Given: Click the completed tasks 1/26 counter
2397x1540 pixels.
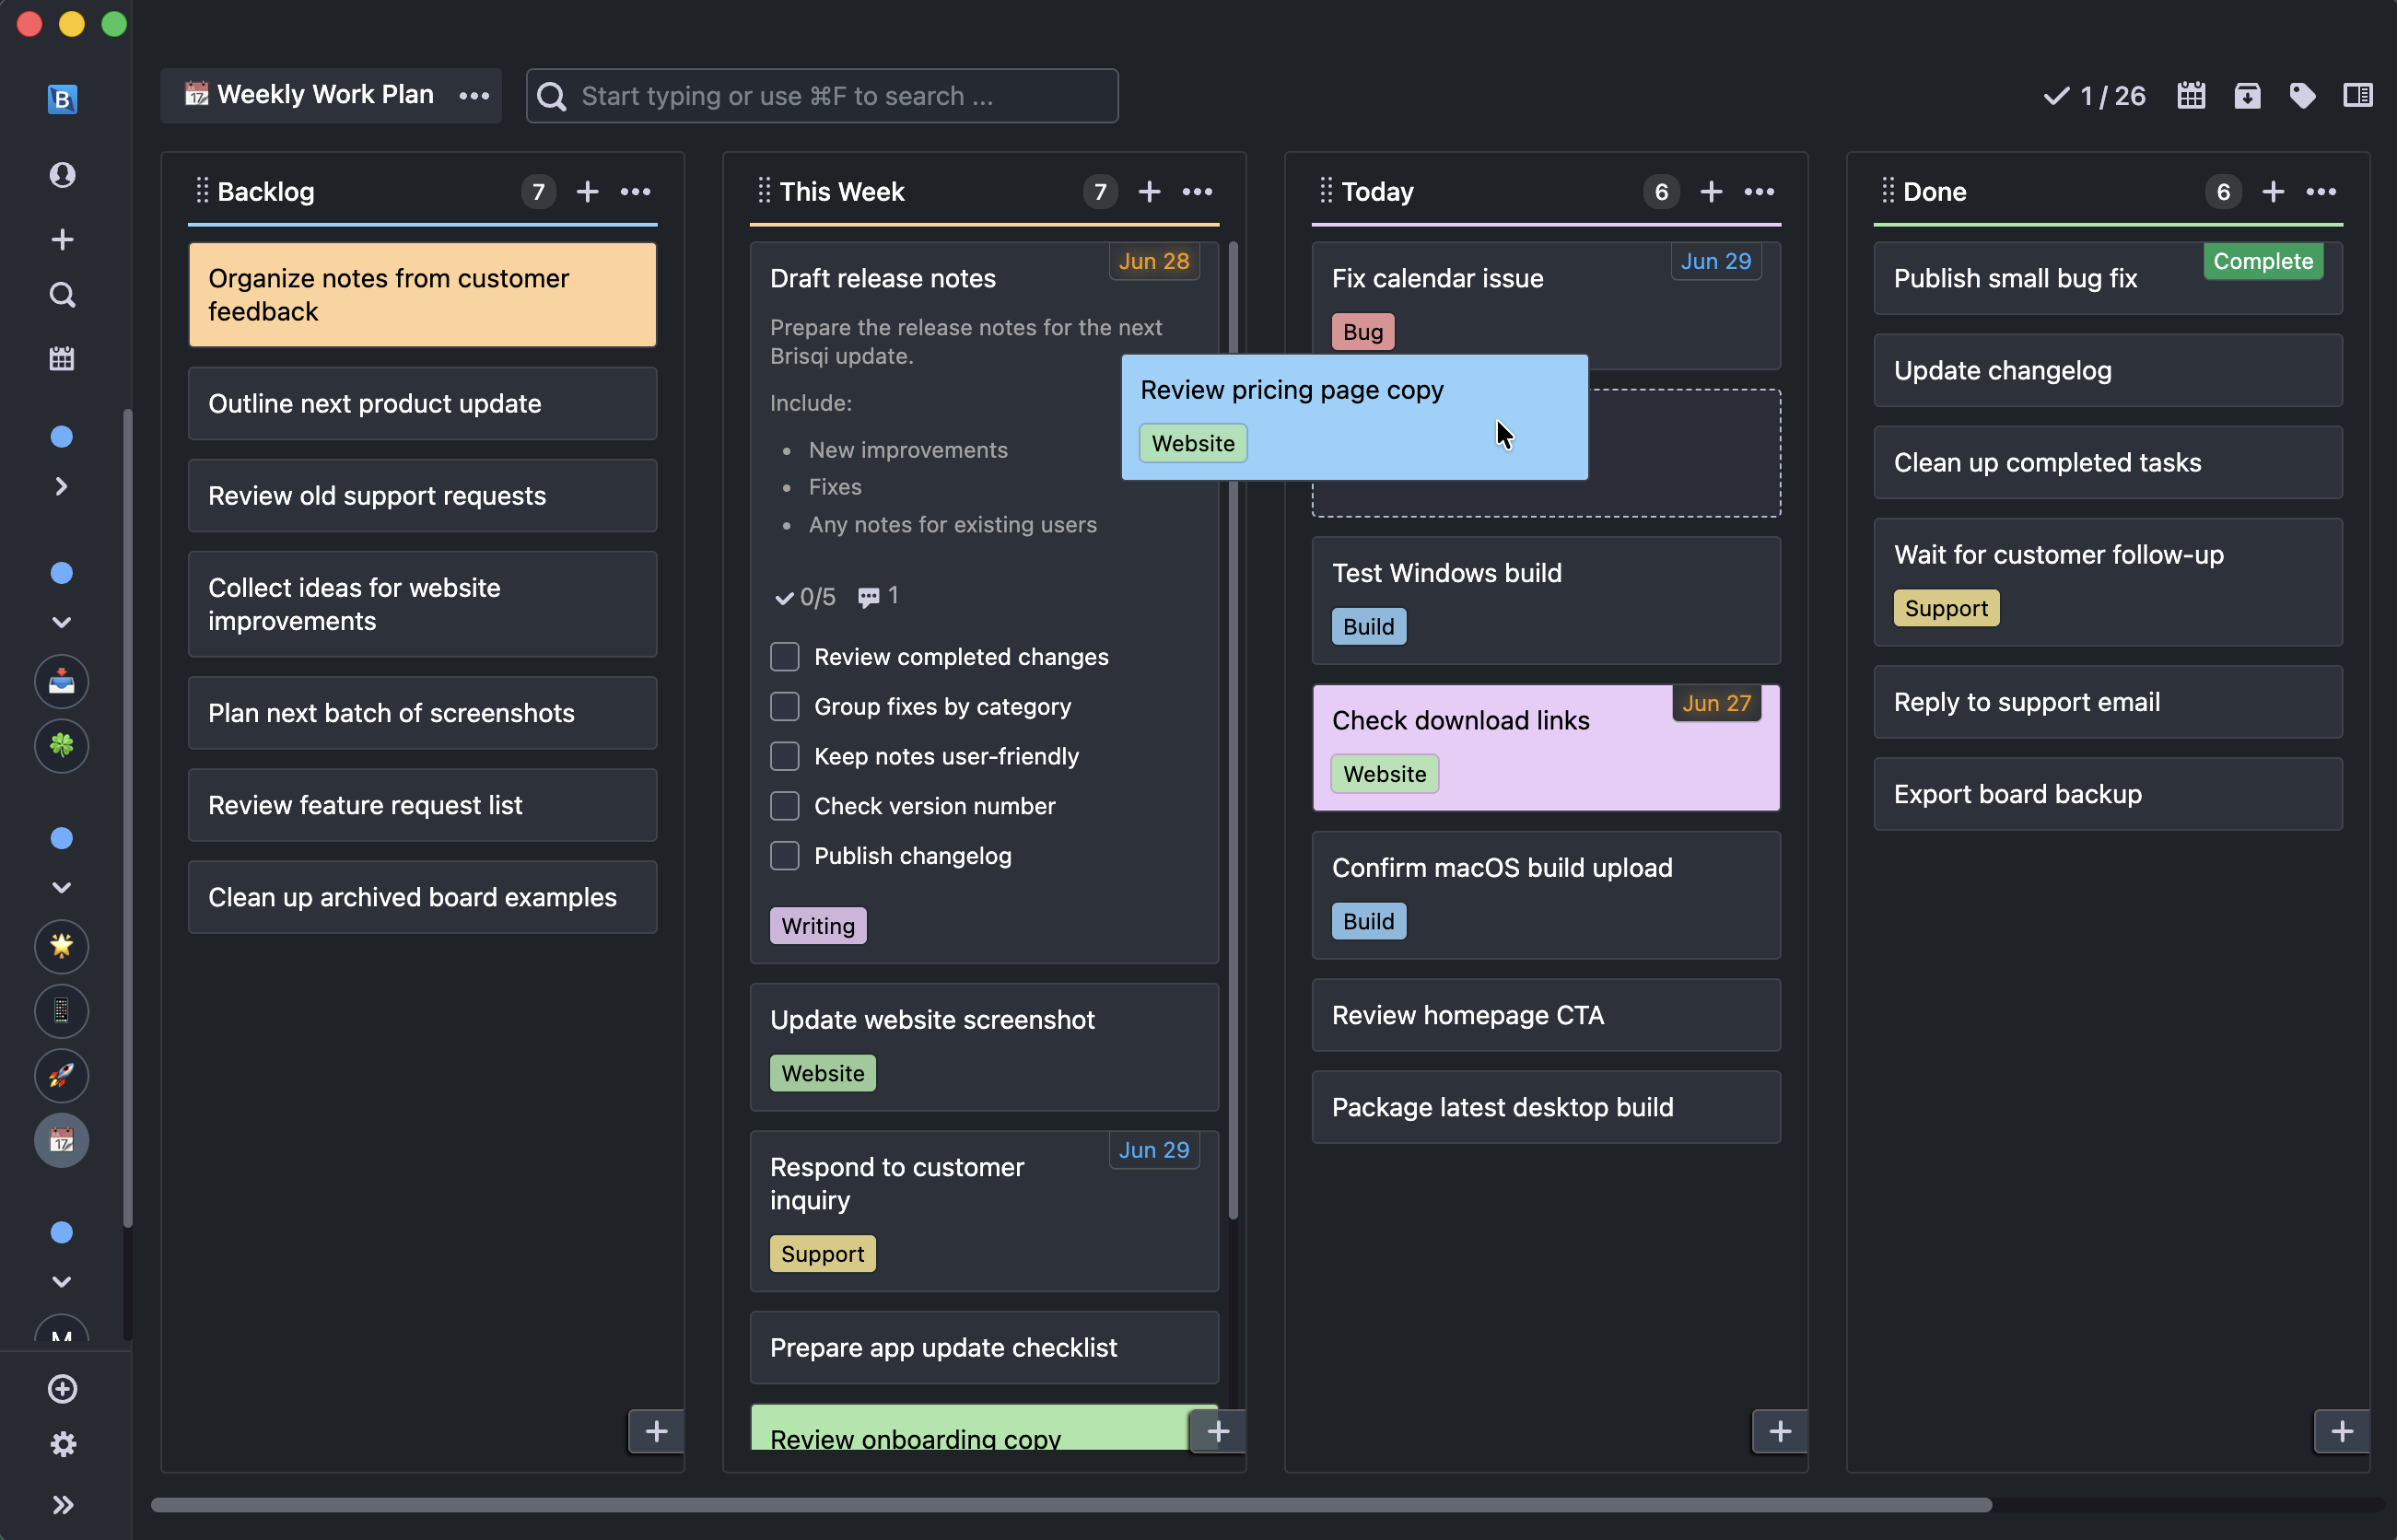Looking at the screenshot, I should pyautogui.click(x=2093, y=96).
